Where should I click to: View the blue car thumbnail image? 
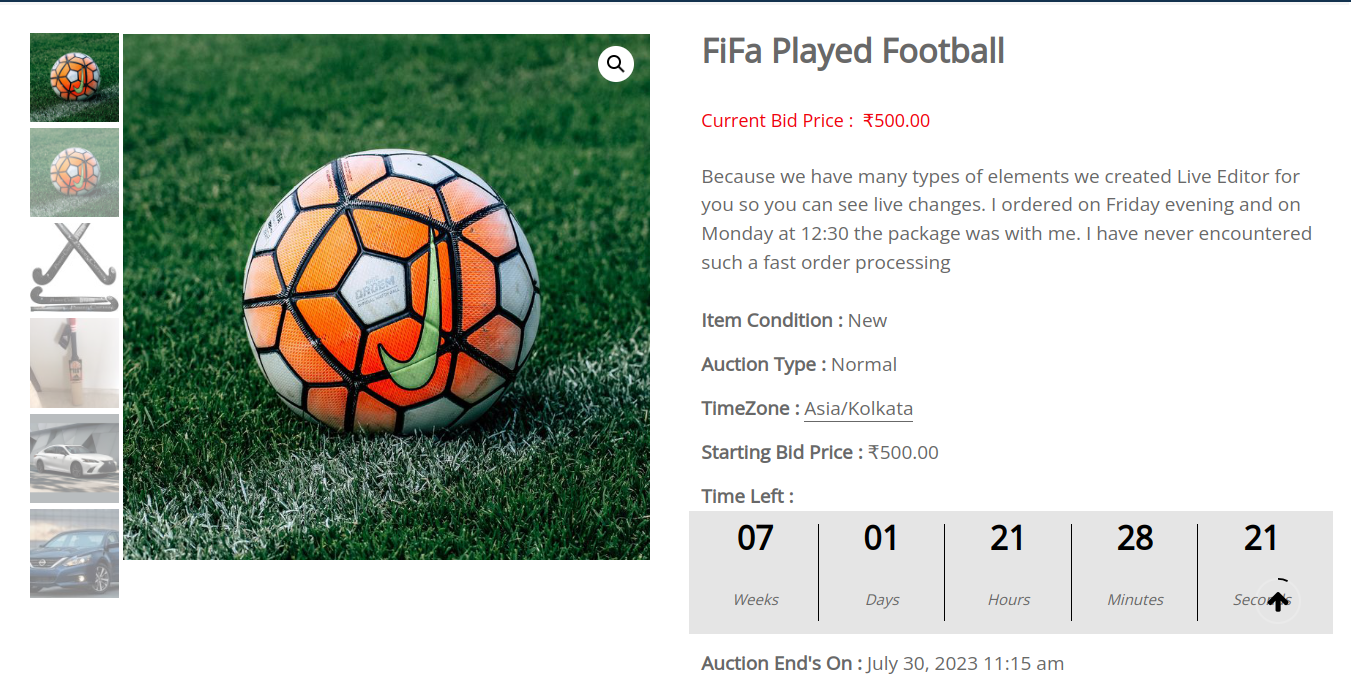pos(74,553)
